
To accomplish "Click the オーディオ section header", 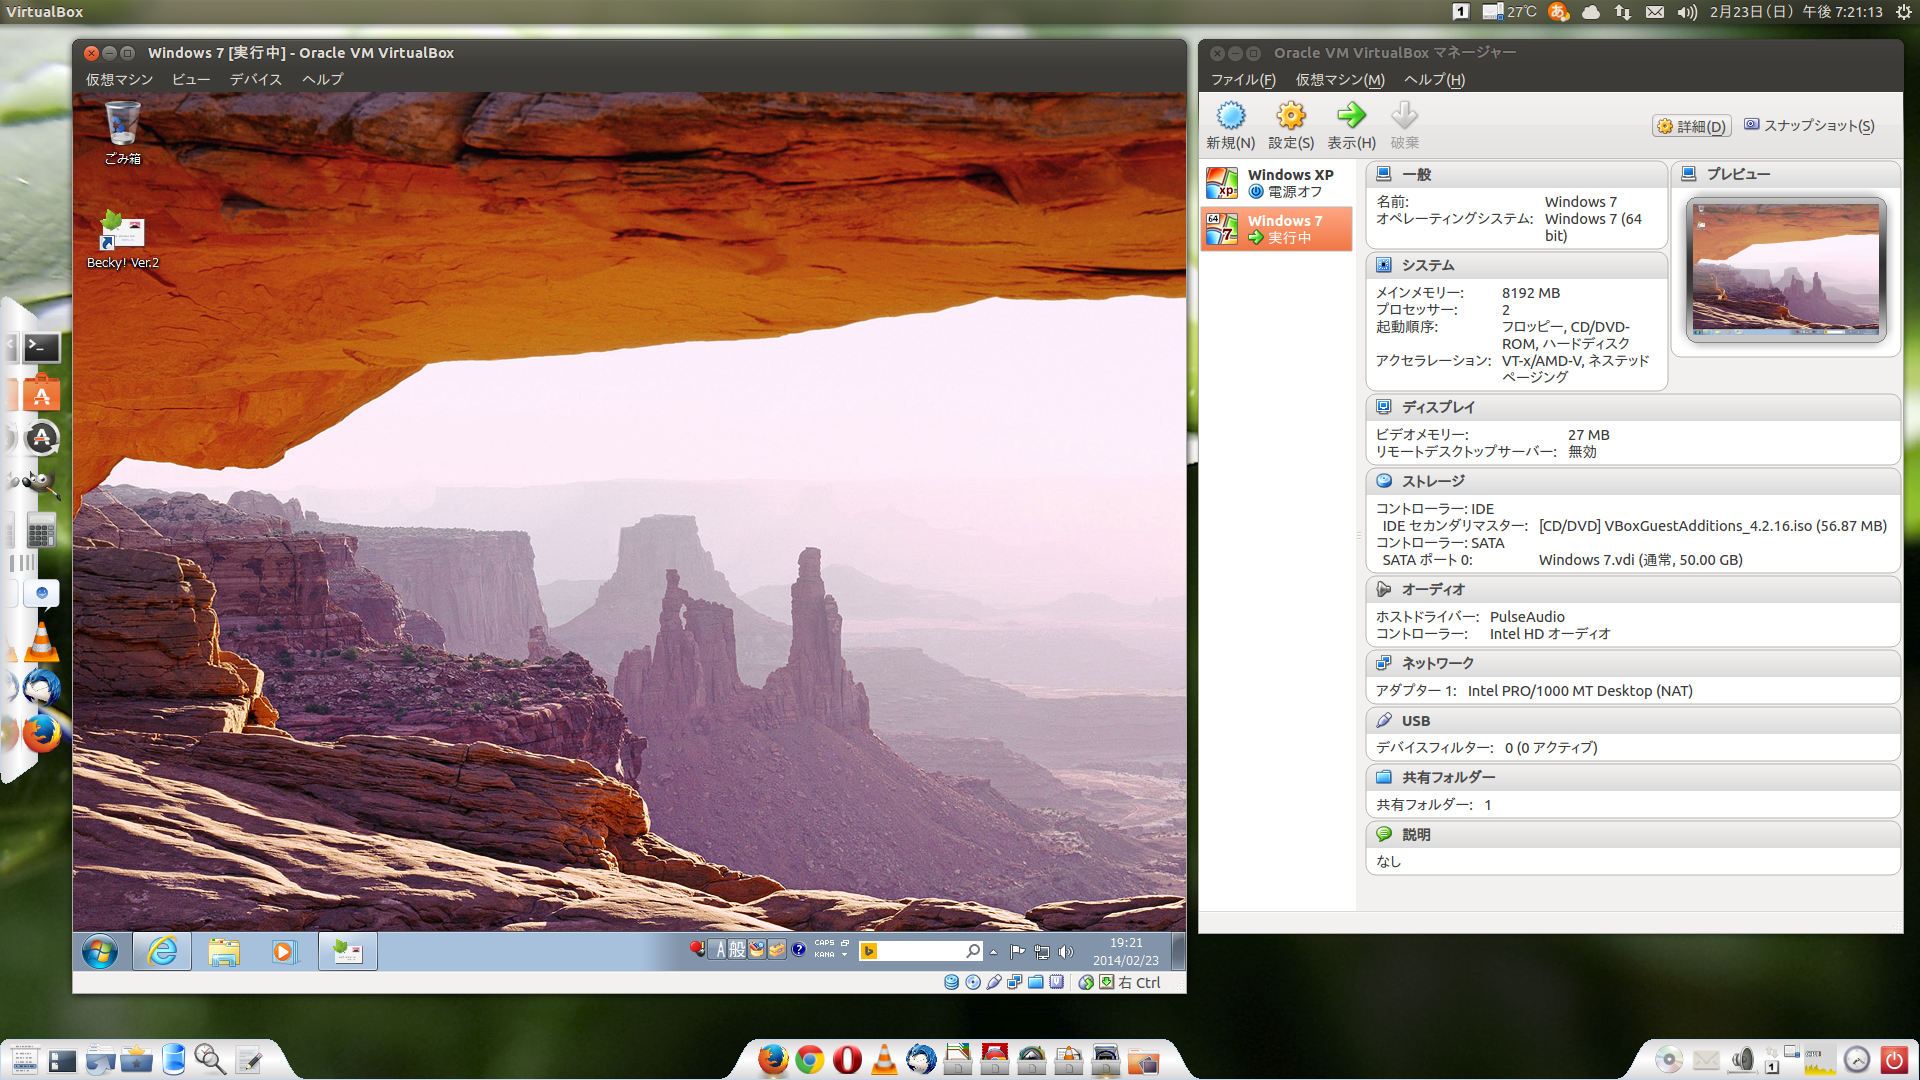I will 1633,589.
